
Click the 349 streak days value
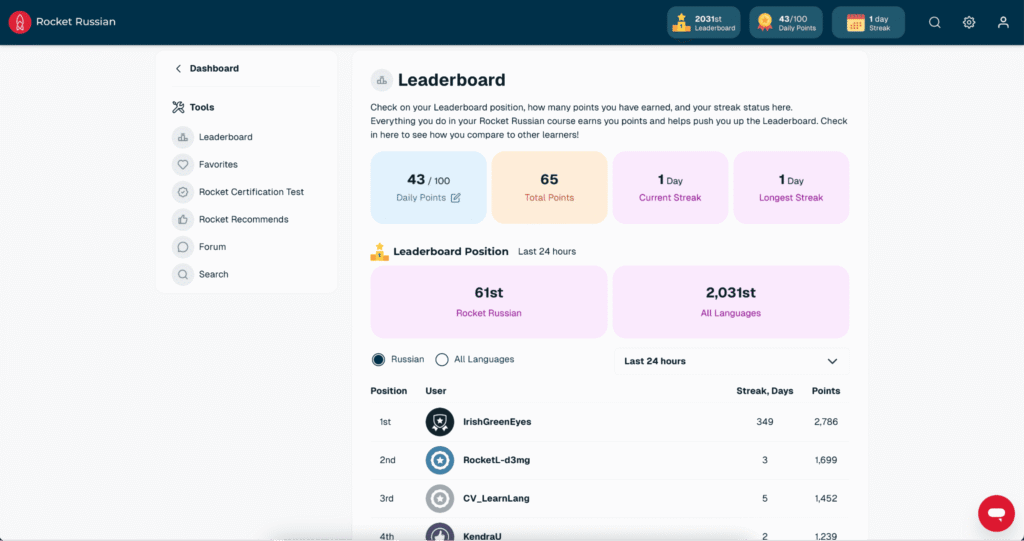[x=765, y=422]
